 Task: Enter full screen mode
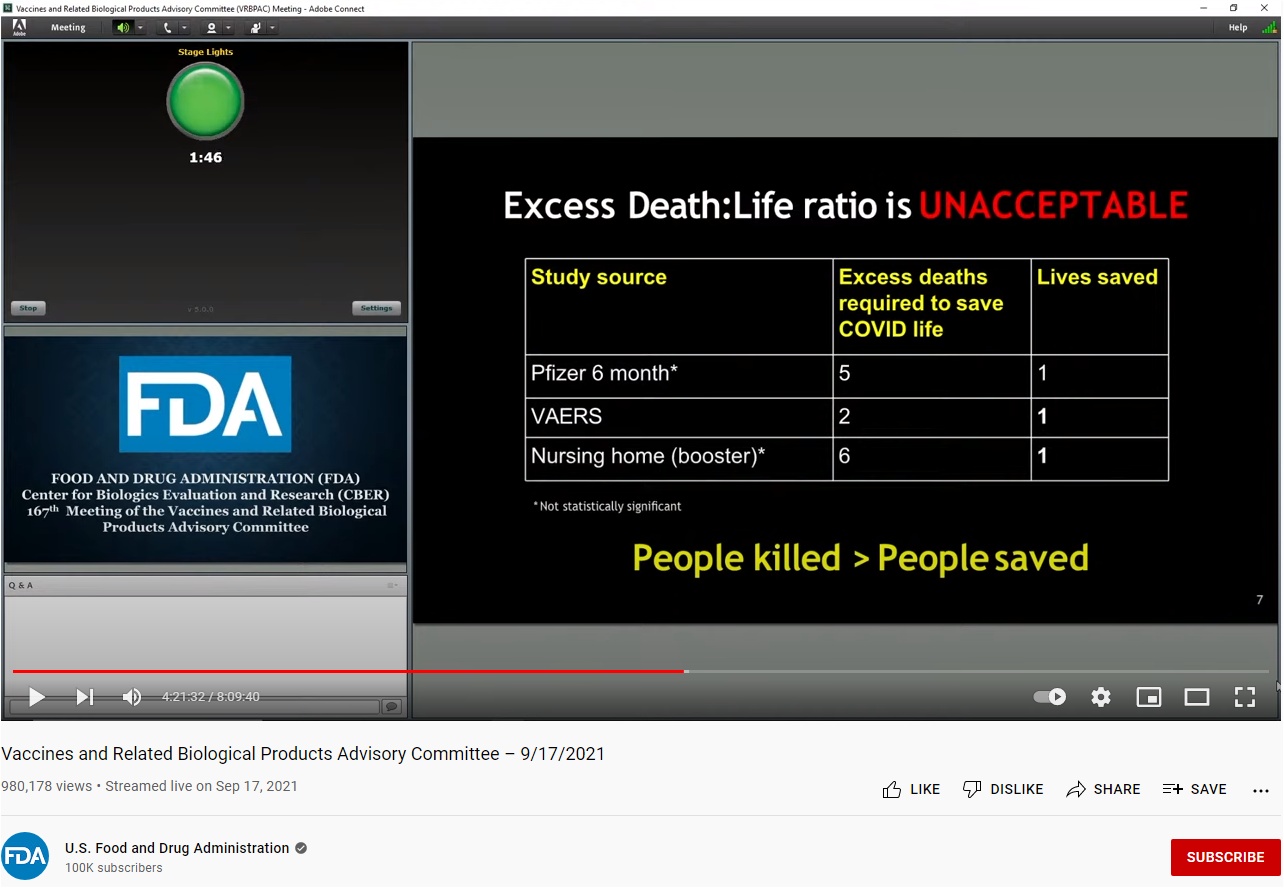coord(1245,697)
